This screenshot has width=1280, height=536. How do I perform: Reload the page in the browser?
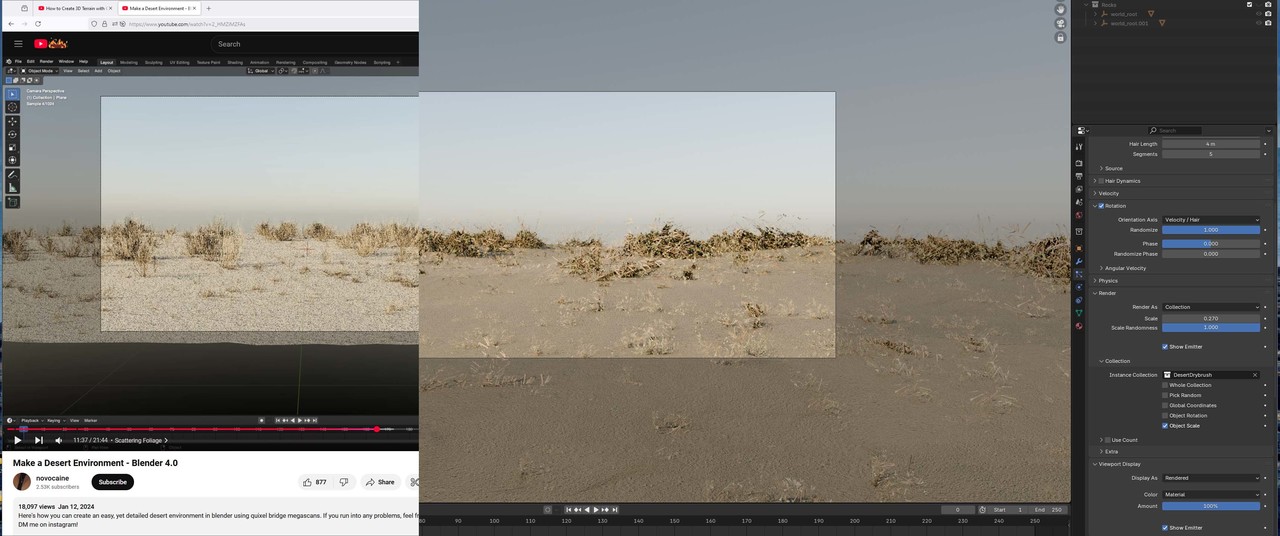pos(39,23)
